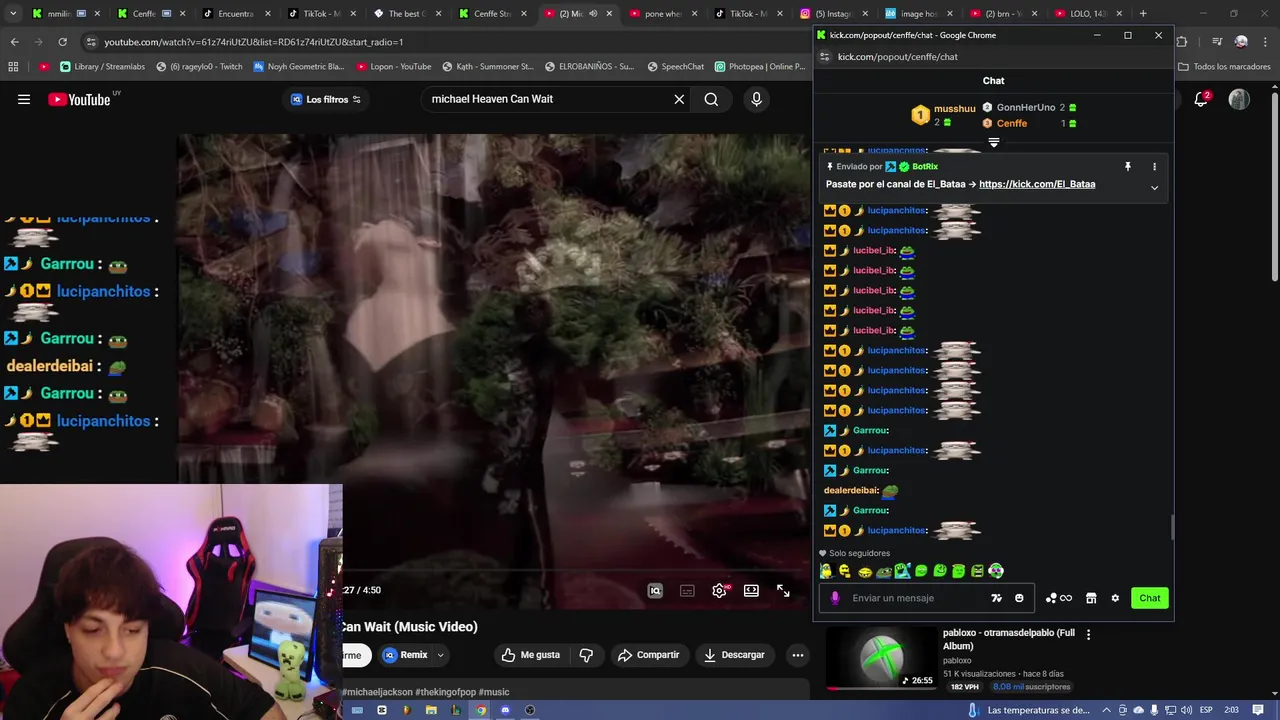Open the Los filtros options
Screen dimensions: 1280x720
pos(326,99)
